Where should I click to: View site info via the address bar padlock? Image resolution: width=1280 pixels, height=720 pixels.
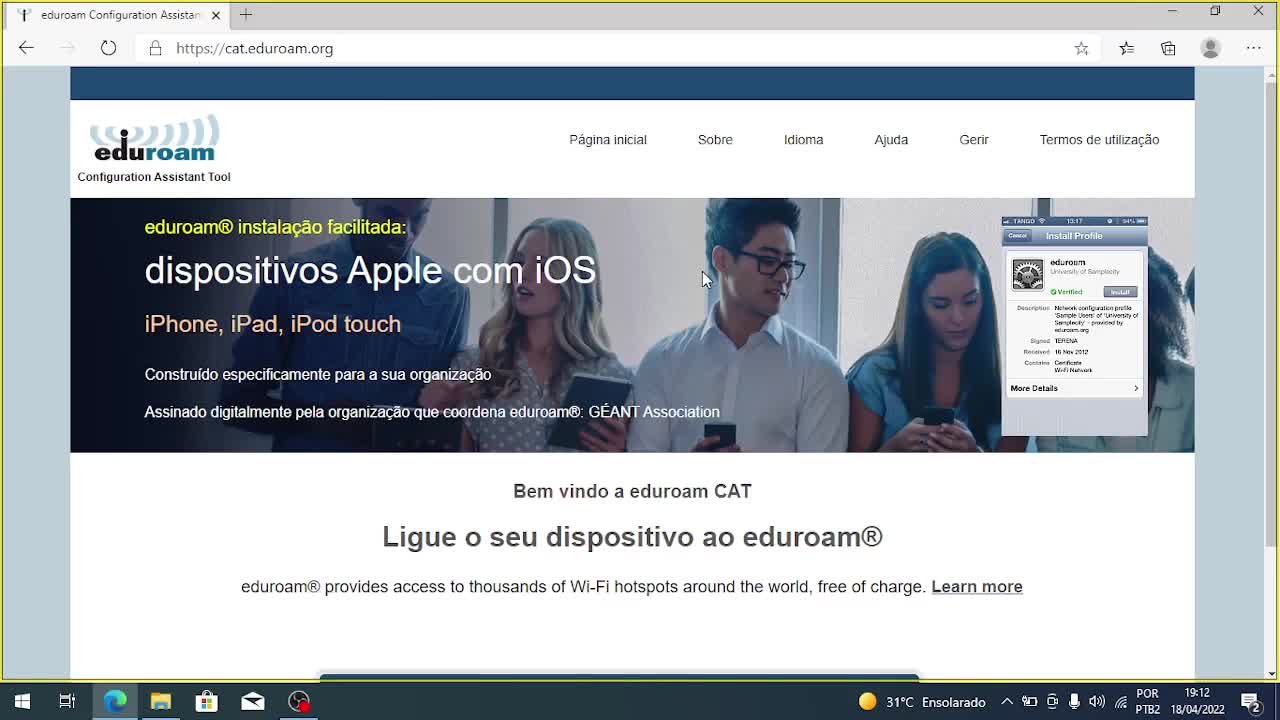point(155,48)
